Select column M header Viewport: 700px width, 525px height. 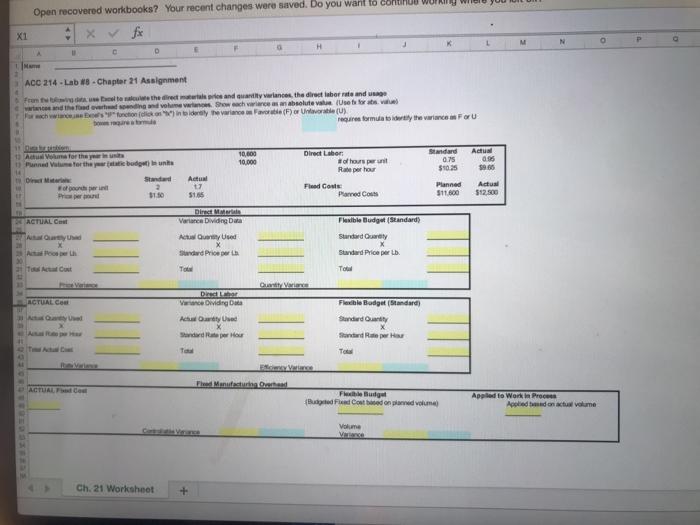[523, 42]
